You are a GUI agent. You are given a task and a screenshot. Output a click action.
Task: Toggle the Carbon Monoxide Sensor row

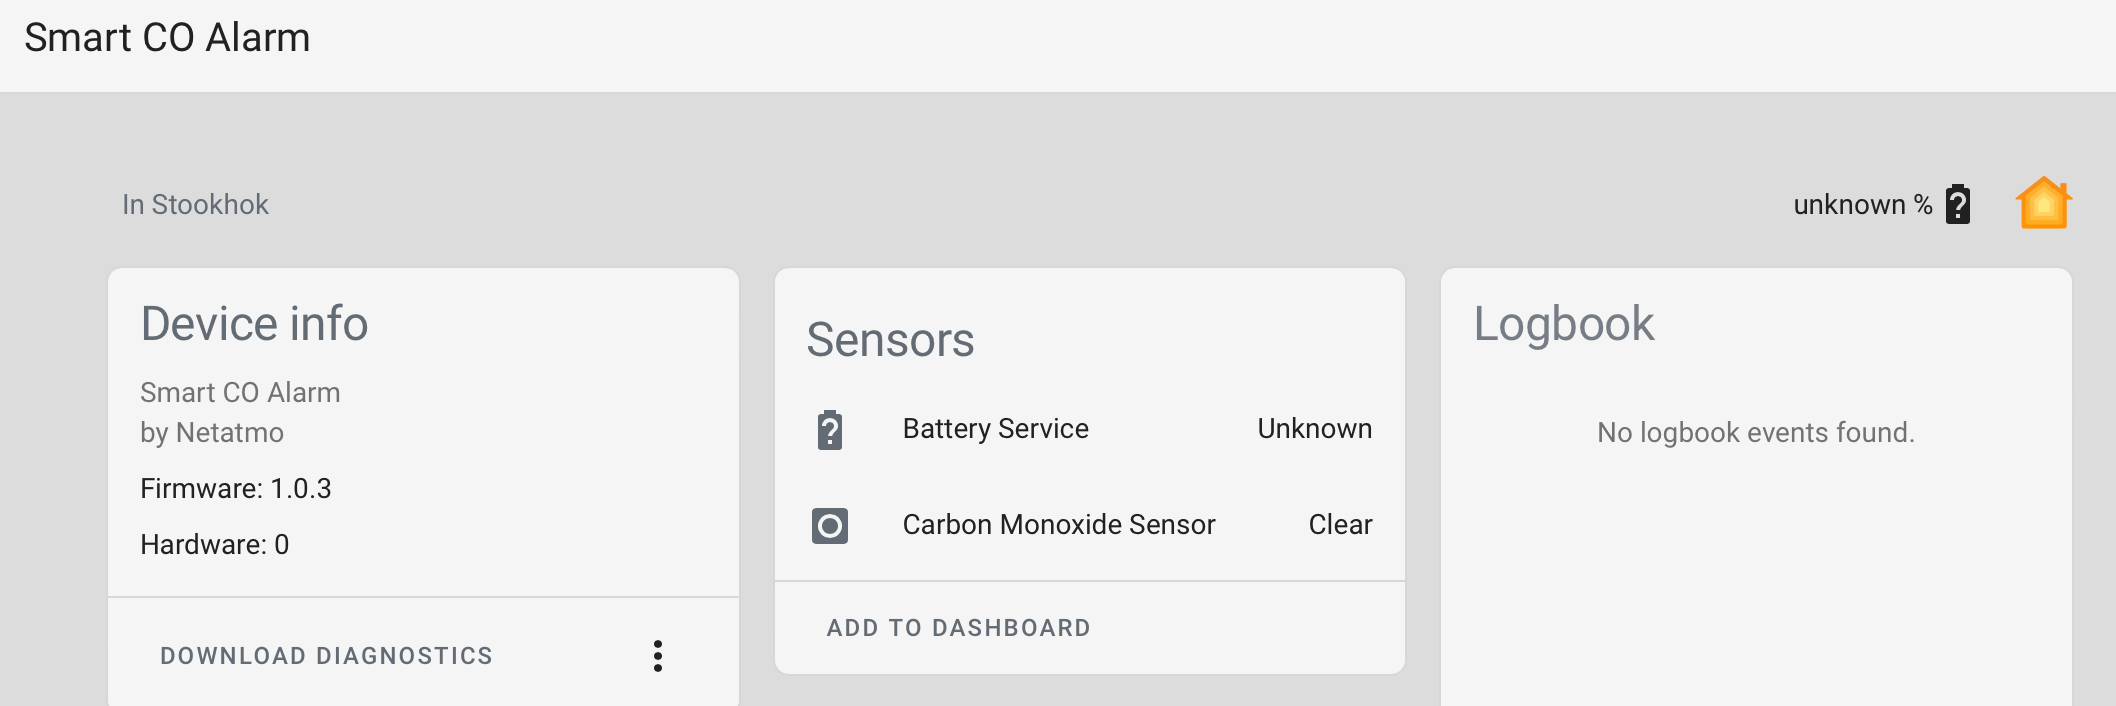[1090, 524]
